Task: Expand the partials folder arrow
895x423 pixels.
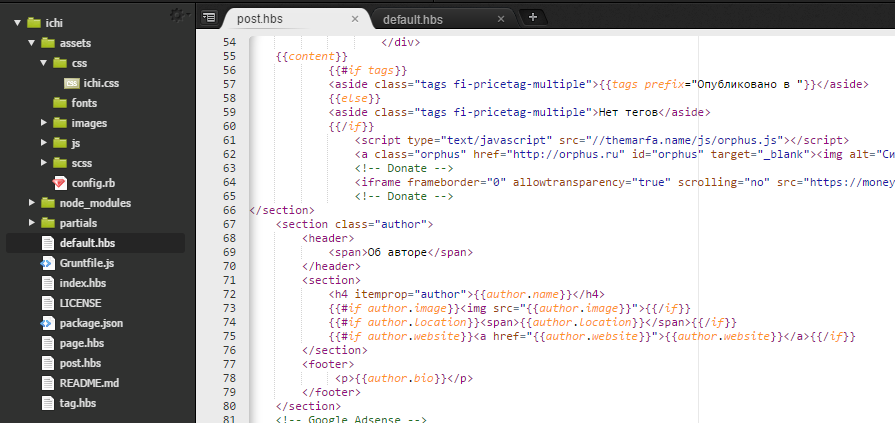Action: click(31, 223)
